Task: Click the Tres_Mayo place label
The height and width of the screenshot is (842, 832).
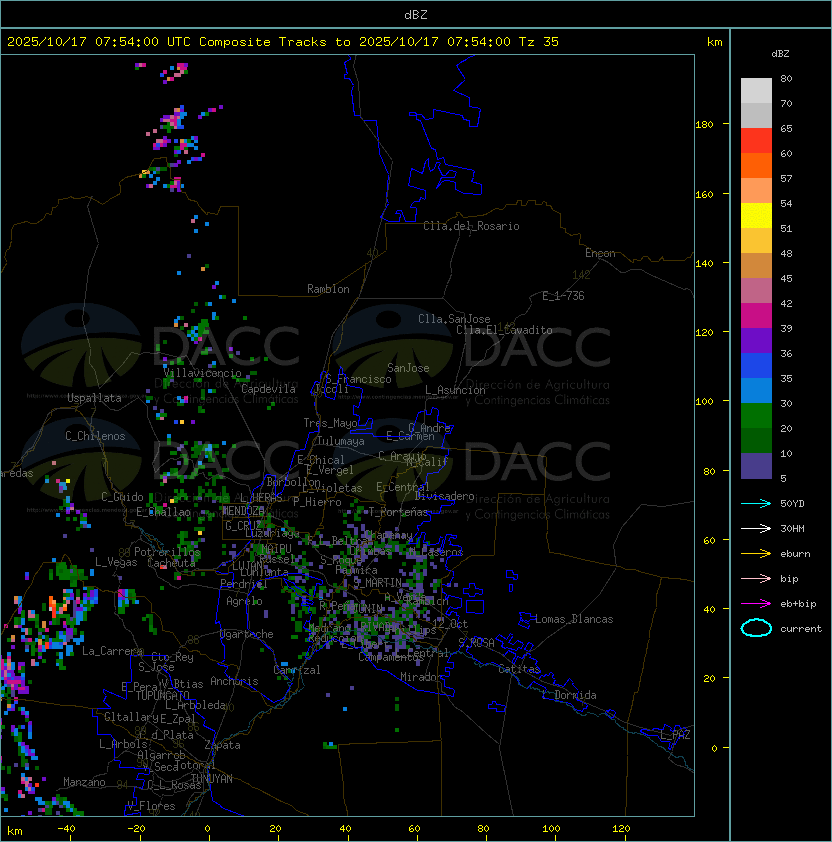Action: [330, 423]
